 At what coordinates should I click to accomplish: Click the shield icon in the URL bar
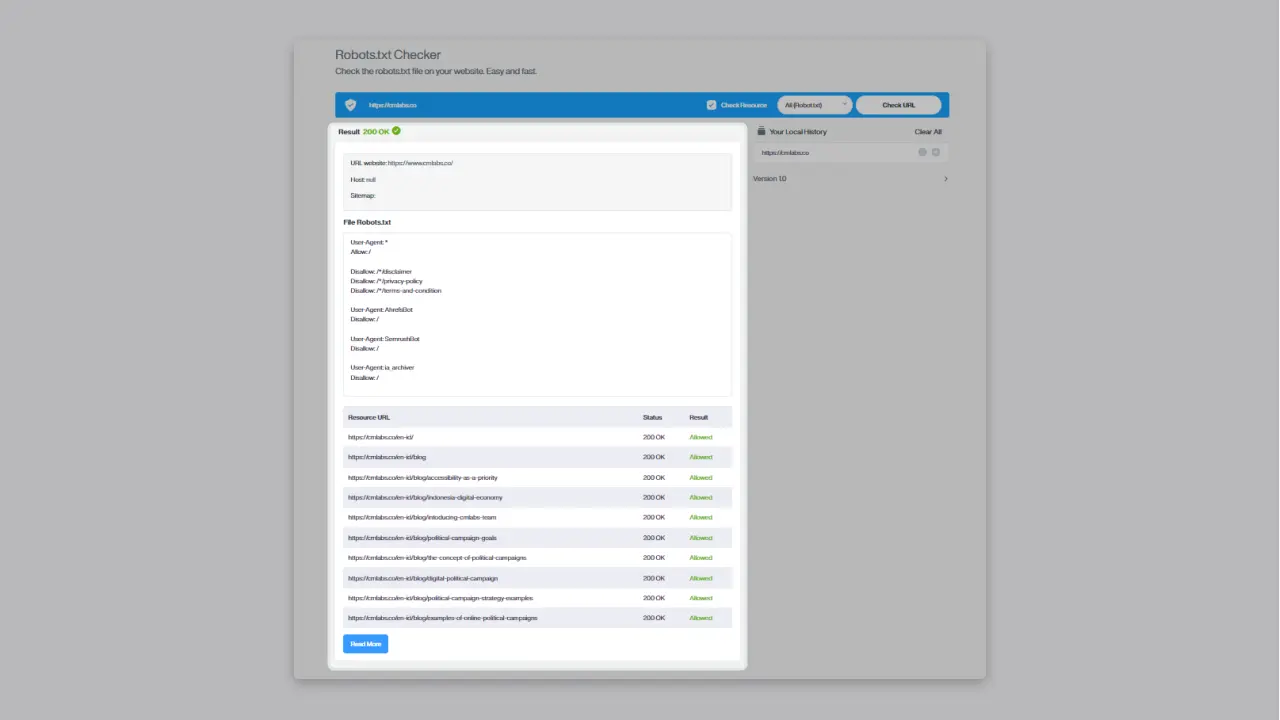(350, 105)
